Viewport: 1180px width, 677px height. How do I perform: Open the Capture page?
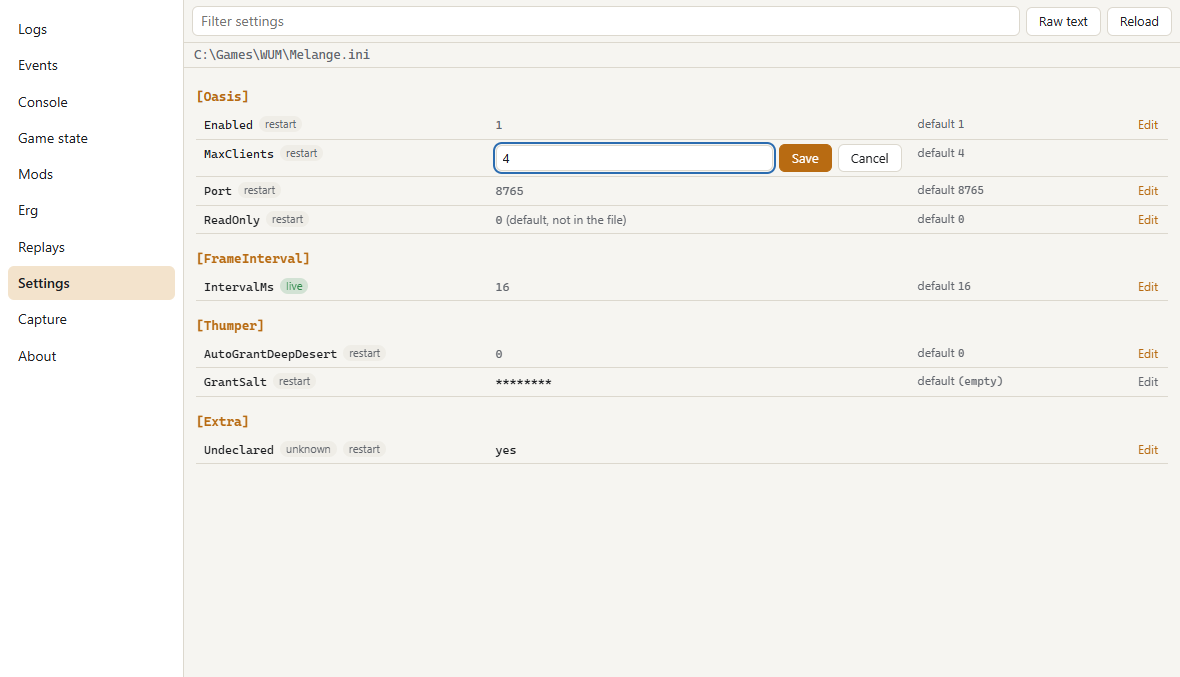[x=91, y=319]
